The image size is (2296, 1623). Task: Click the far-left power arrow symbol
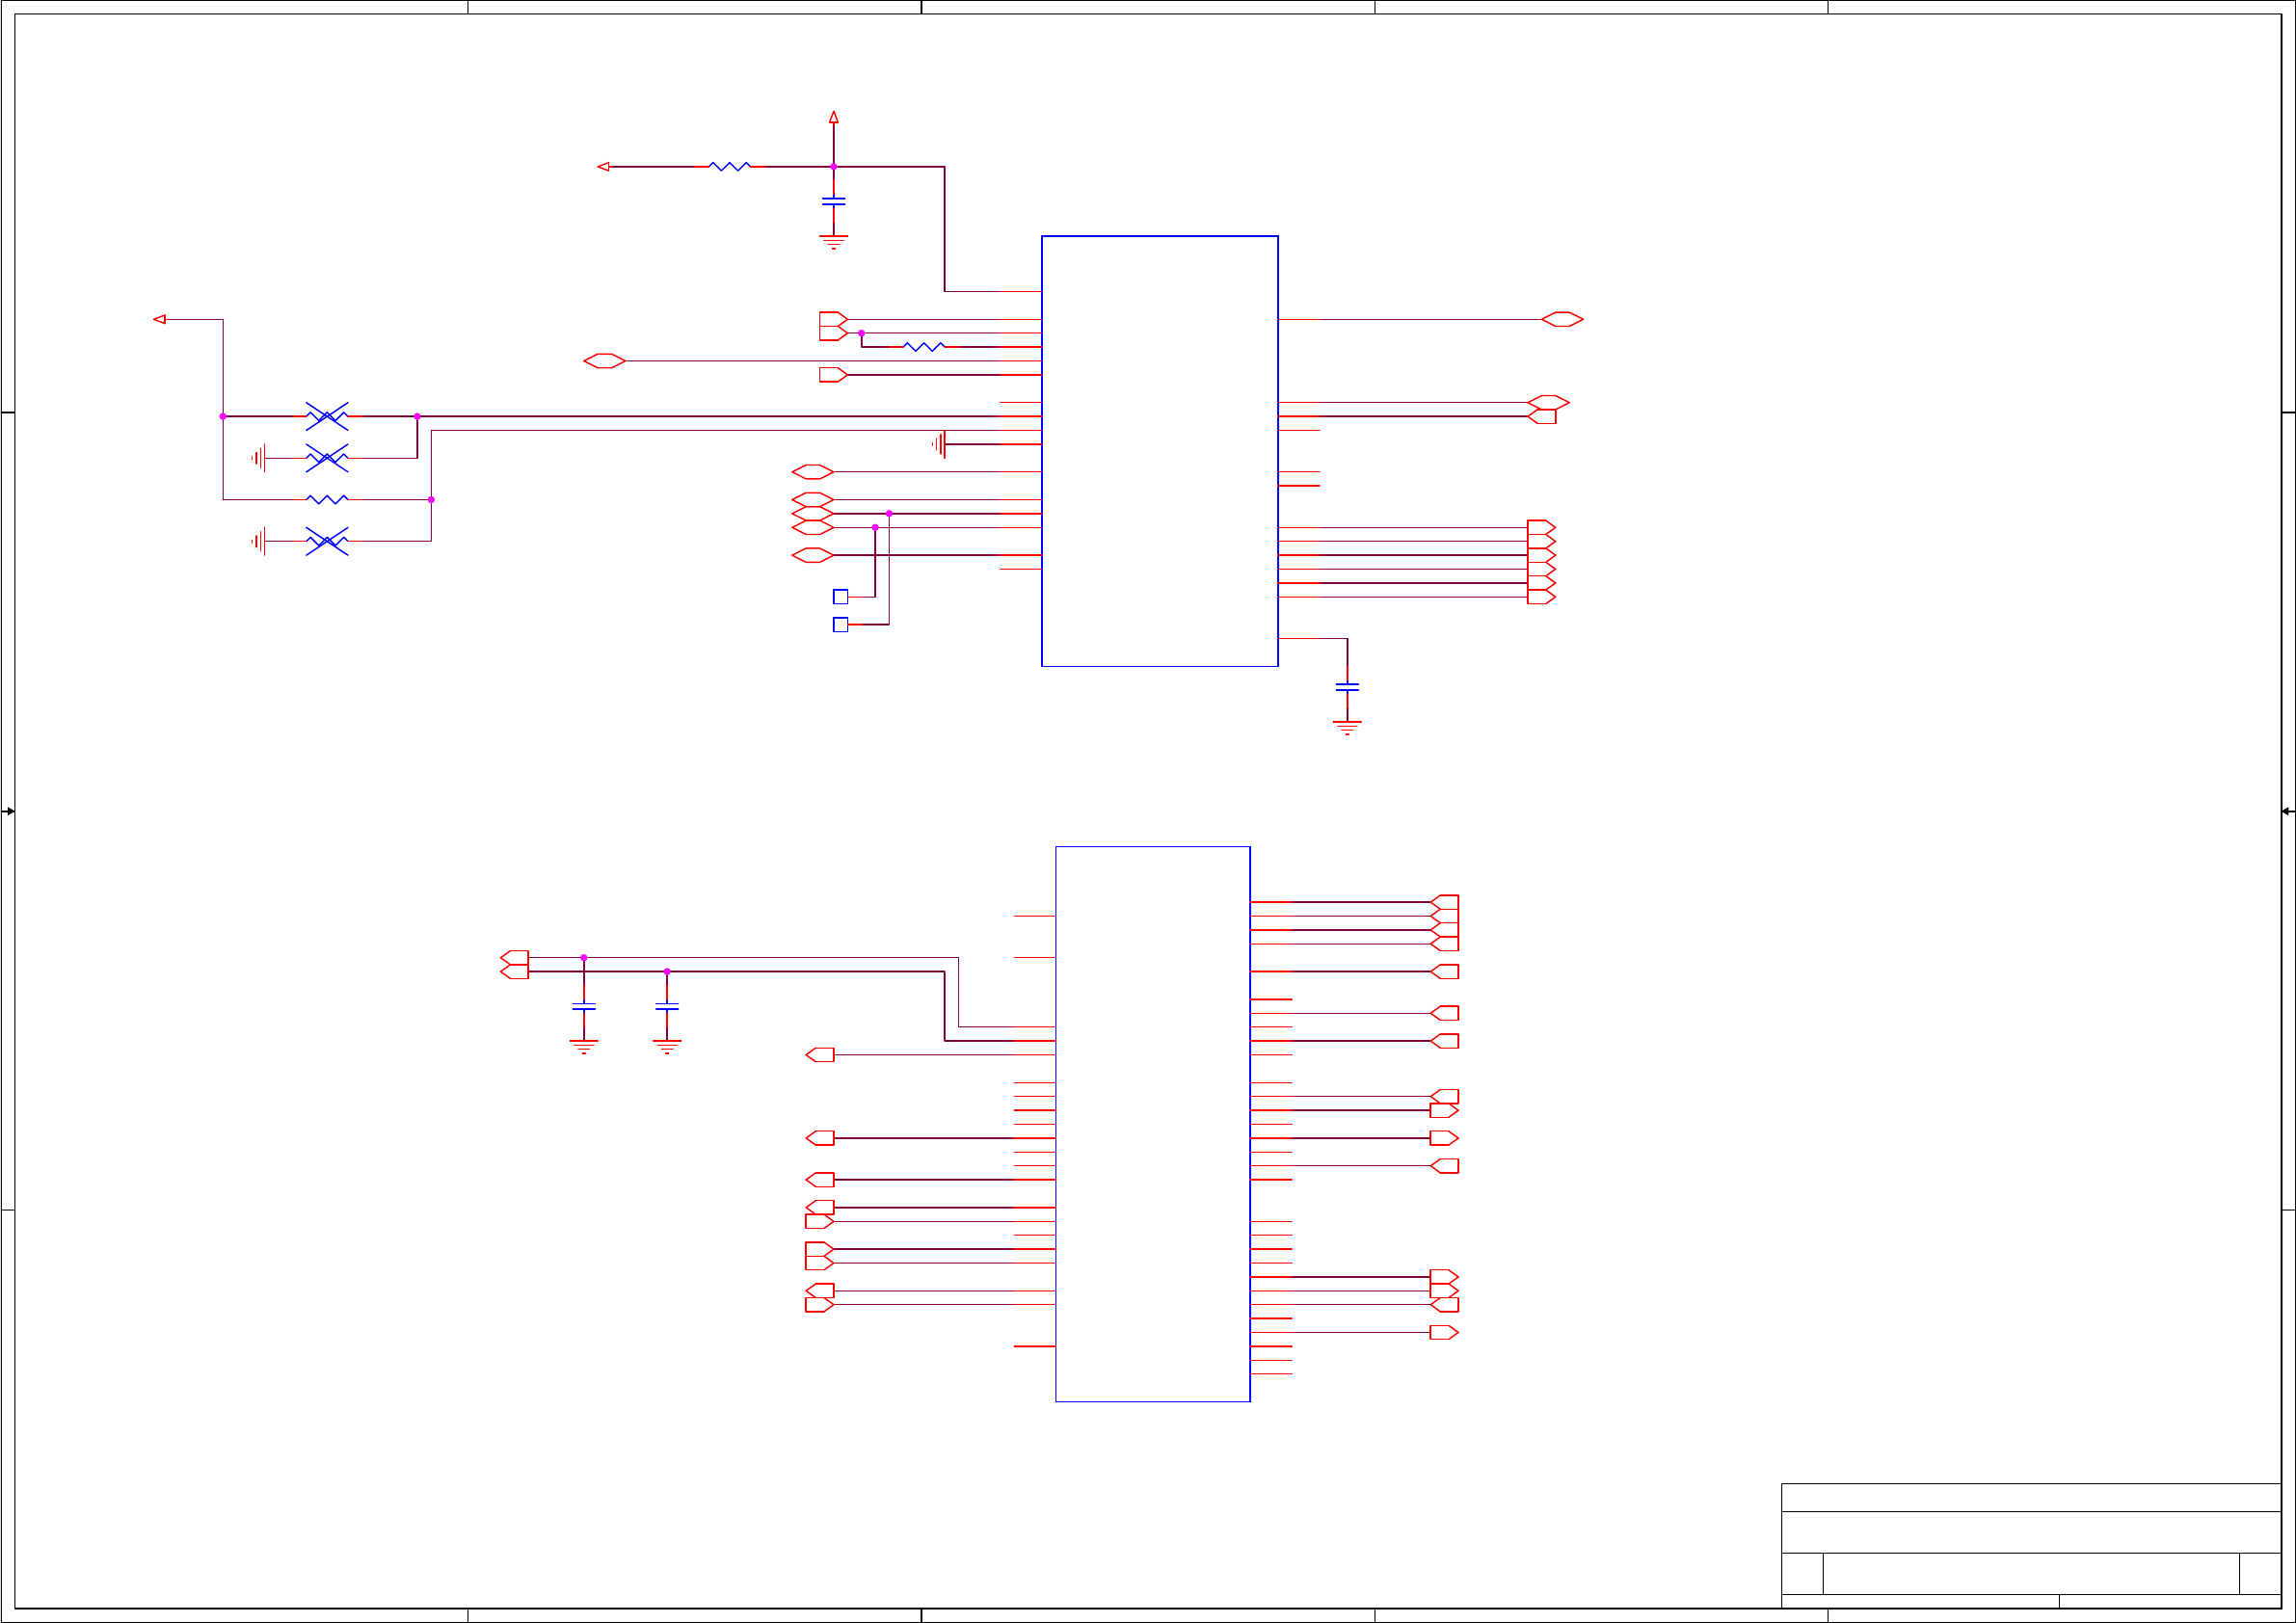click(x=159, y=320)
